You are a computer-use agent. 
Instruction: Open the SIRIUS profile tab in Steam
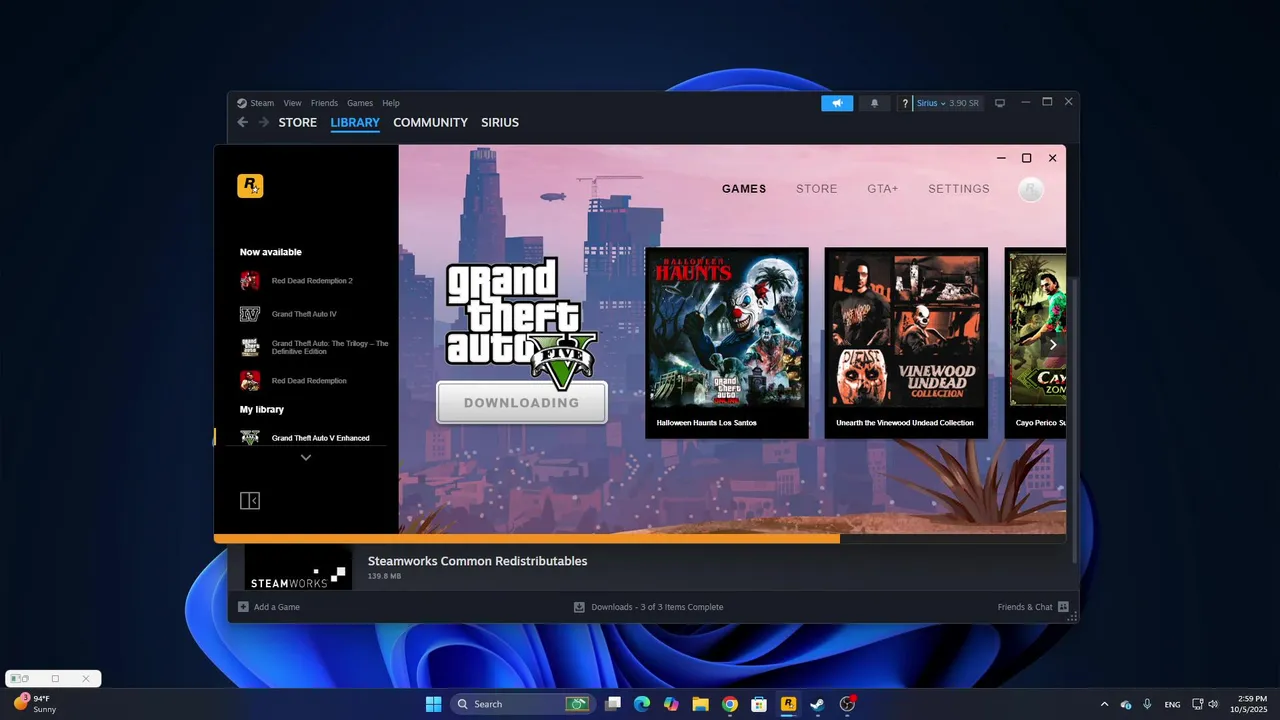(x=500, y=122)
